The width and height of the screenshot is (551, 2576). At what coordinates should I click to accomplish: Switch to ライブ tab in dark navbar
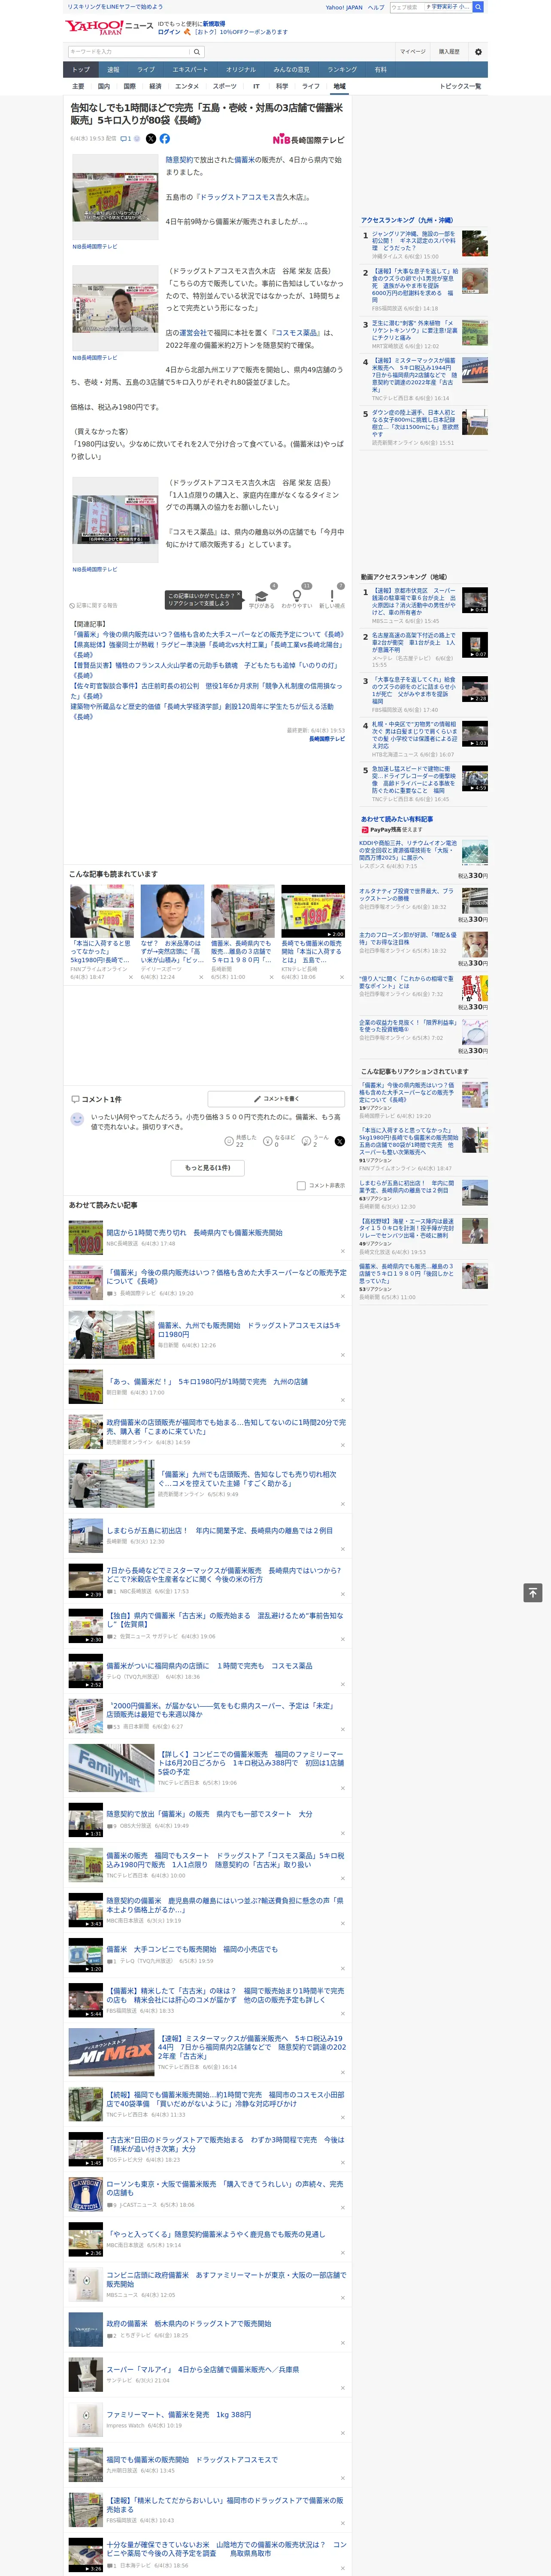(x=146, y=70)
